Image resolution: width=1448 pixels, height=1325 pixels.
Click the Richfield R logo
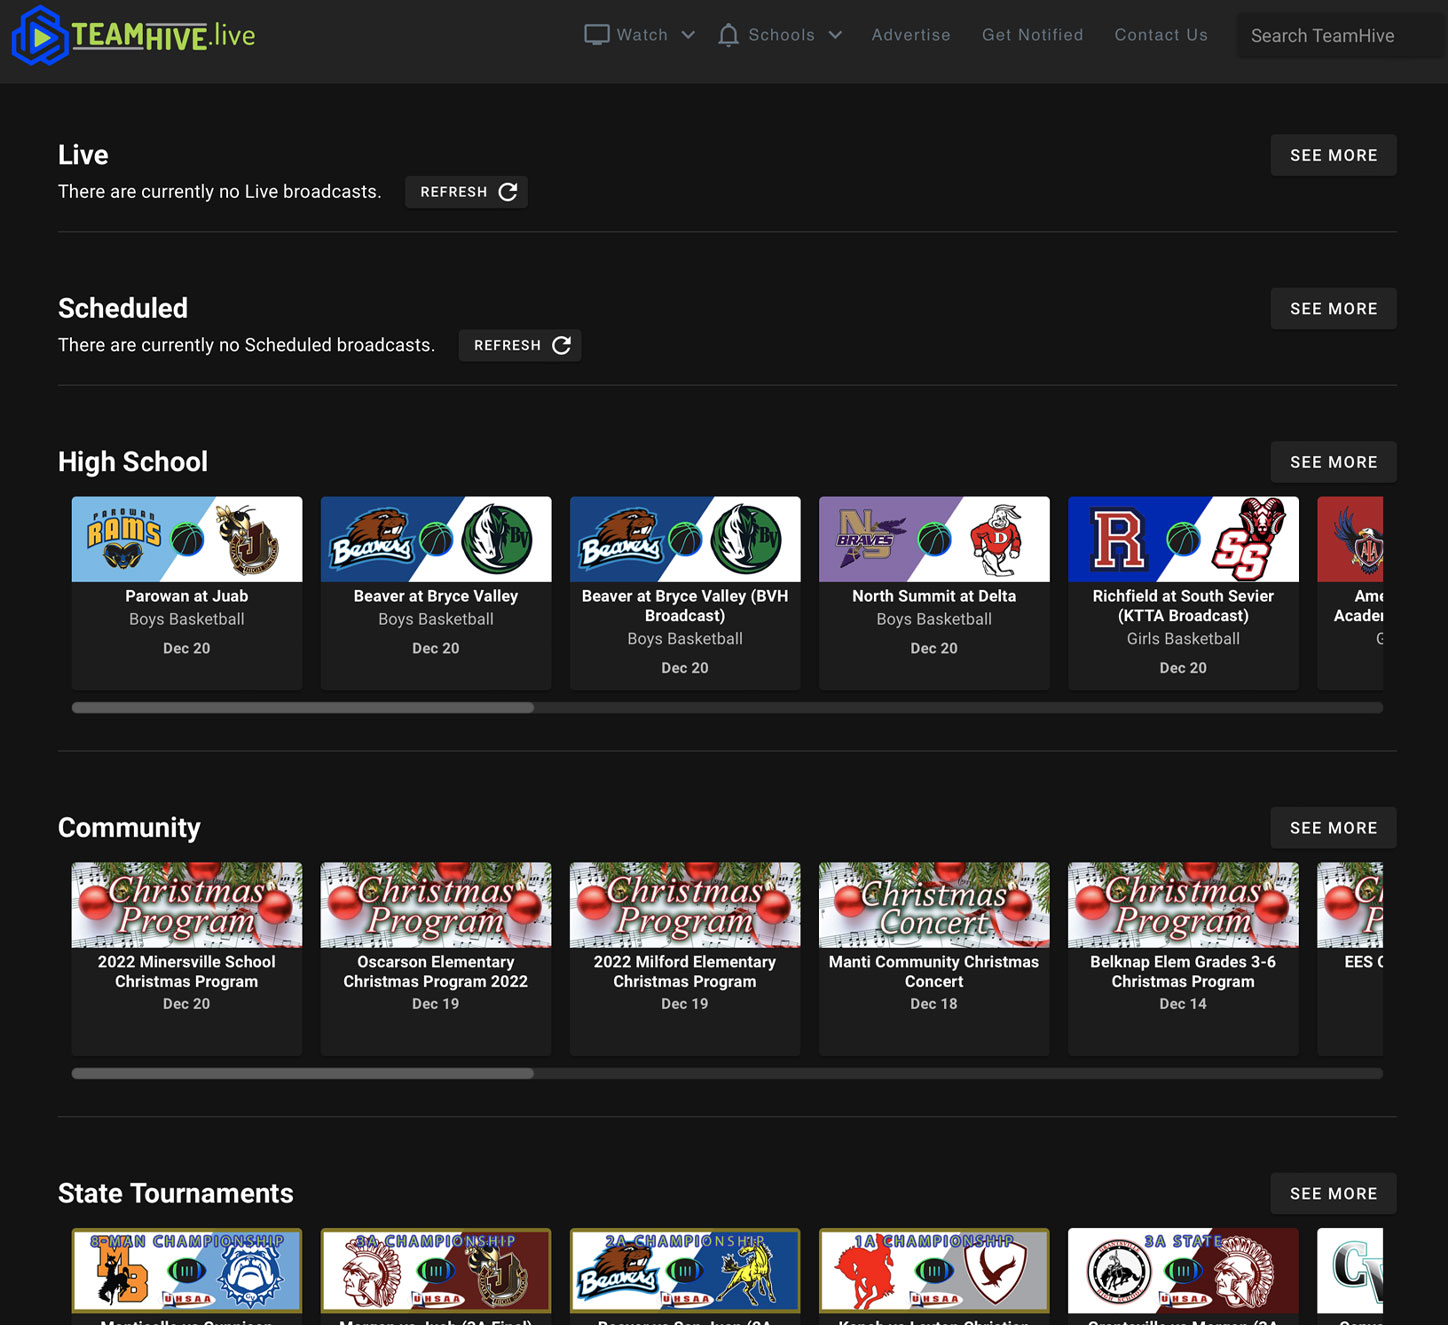(x=1118, y=539)
